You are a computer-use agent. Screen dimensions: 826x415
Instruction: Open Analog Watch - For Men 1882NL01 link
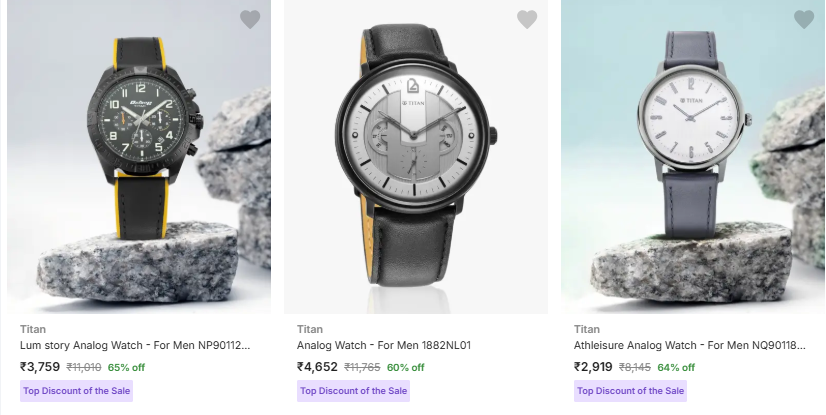384,346
